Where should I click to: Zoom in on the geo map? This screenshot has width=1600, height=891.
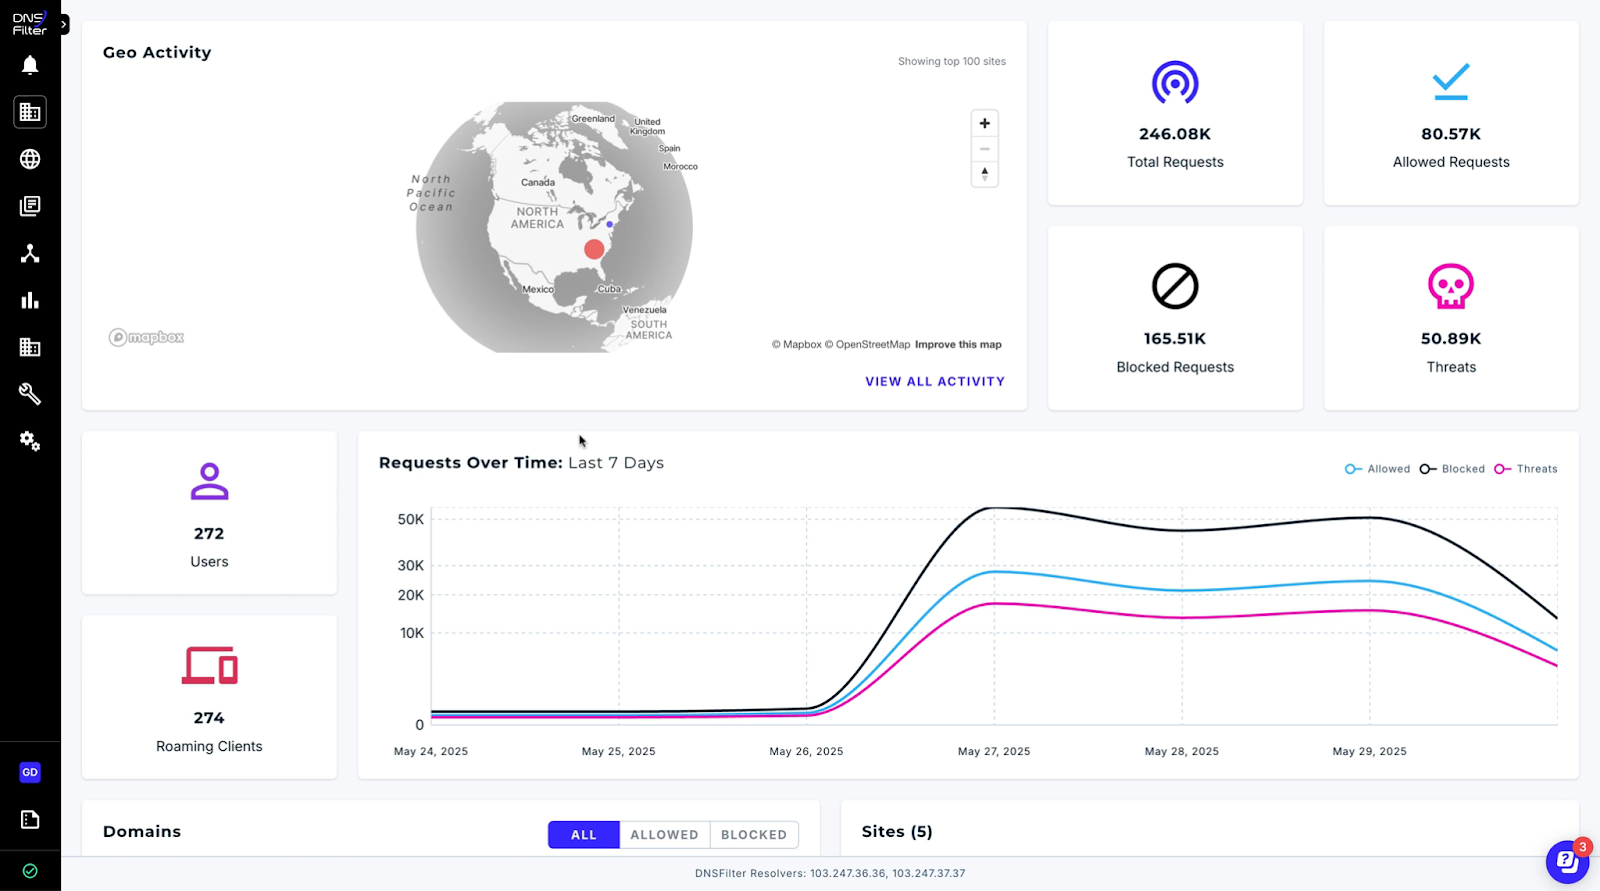pos(985,123)
